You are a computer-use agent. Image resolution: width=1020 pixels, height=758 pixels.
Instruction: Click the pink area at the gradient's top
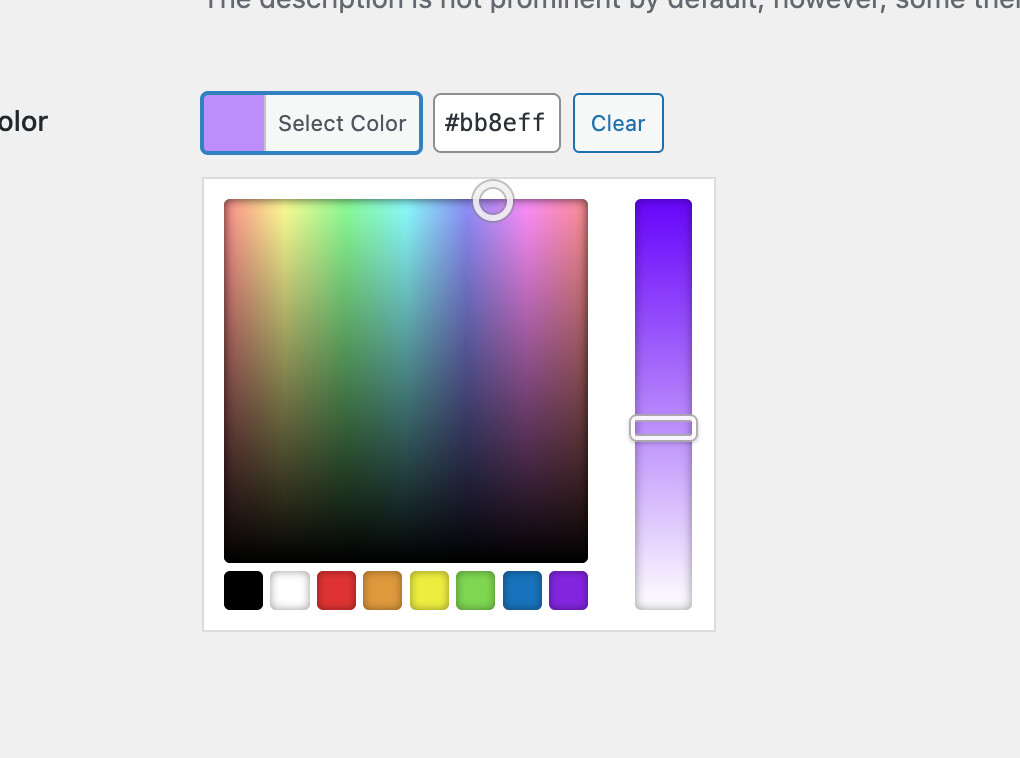click(550, 212)
